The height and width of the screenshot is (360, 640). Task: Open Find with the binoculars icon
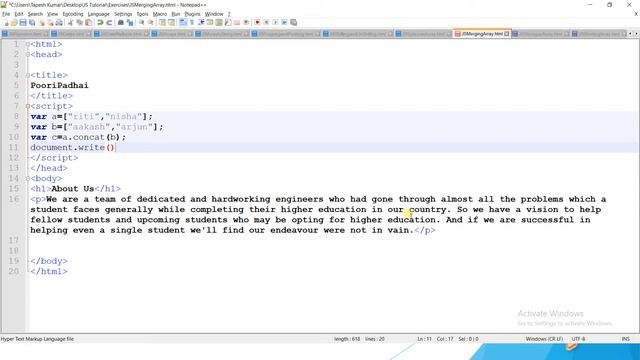click(121, 22)
